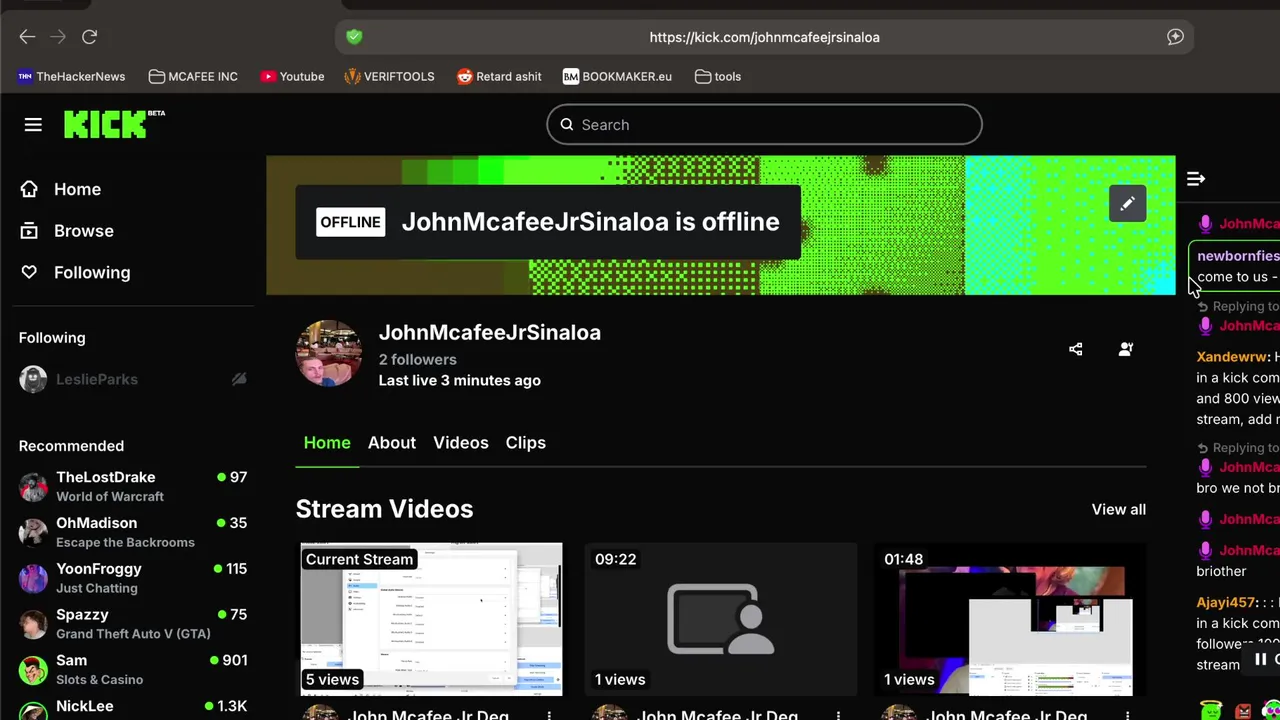Image resolution: width=1280 pixels, height=720 pixels.
Task: Click Xandewrw username in chat
Action: [1231, 357]
